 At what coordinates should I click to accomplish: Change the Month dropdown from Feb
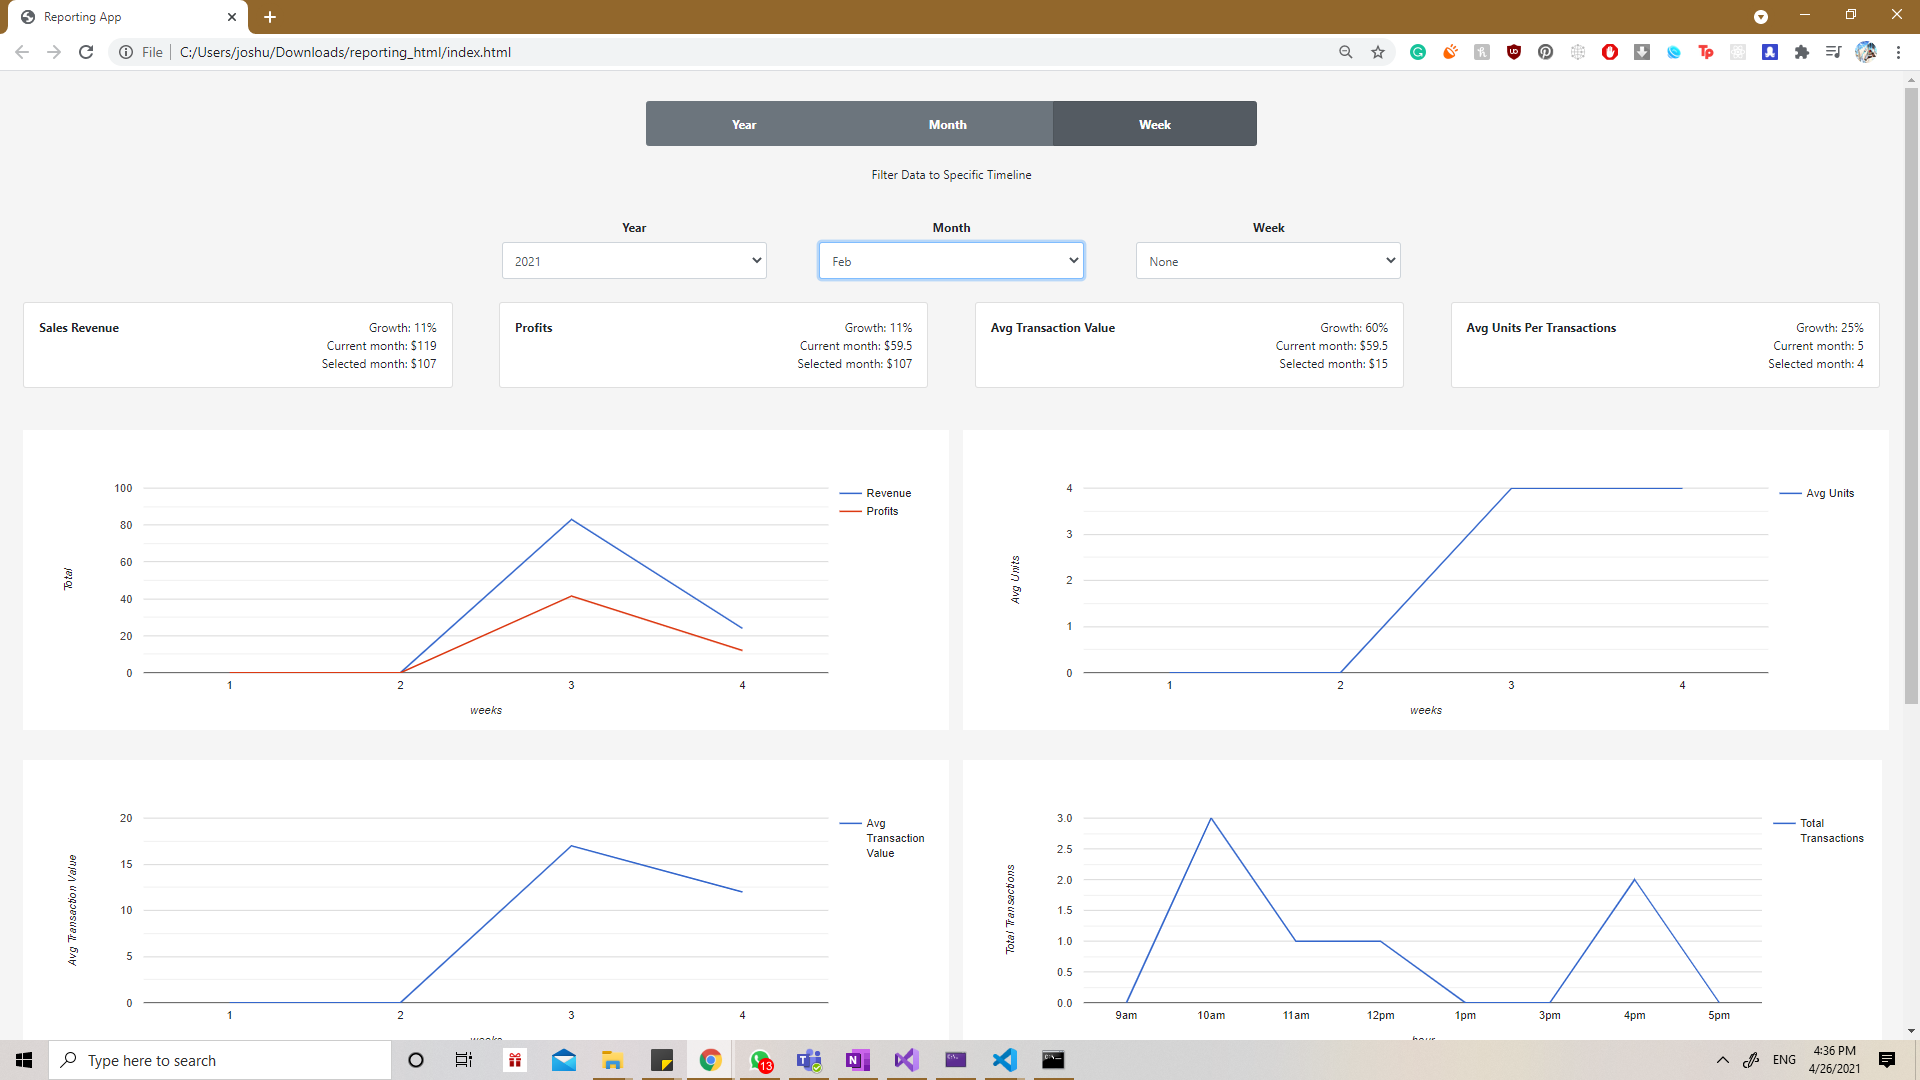point(951,260)
